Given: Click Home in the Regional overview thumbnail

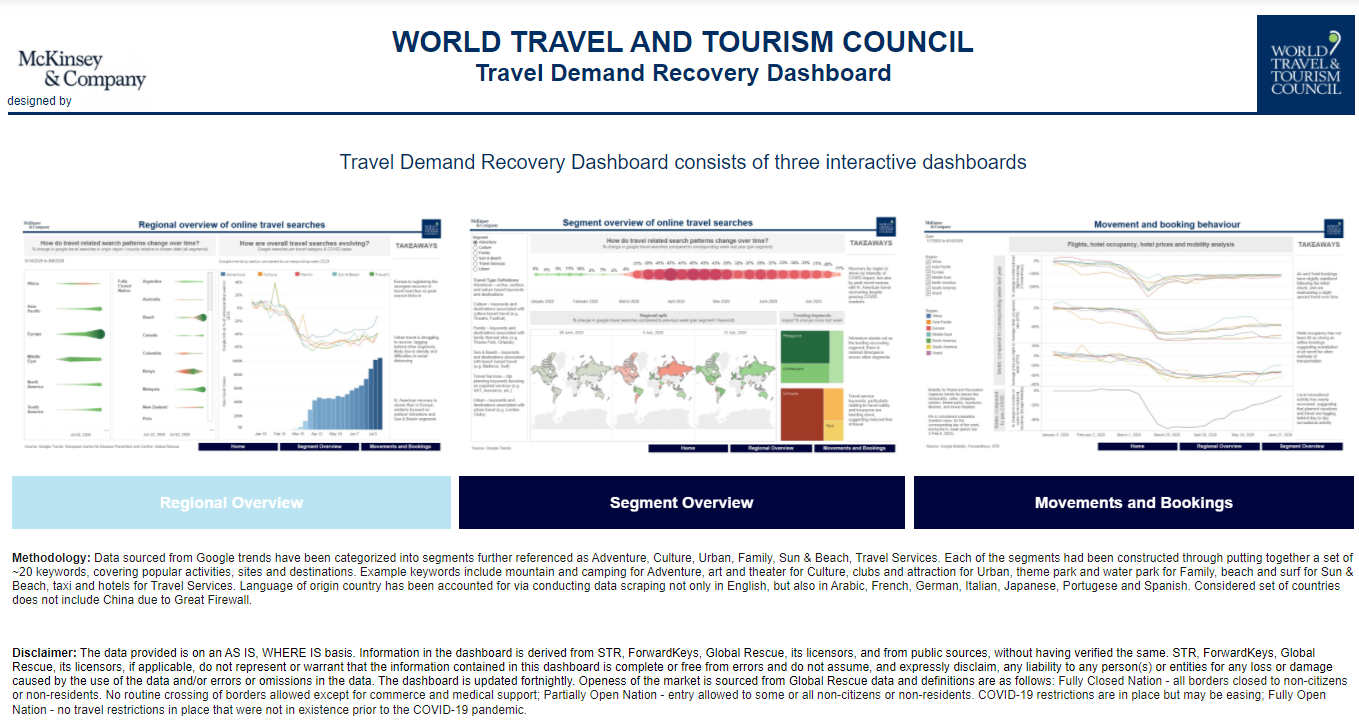Looking at the screenshot, I should (238, 447).
